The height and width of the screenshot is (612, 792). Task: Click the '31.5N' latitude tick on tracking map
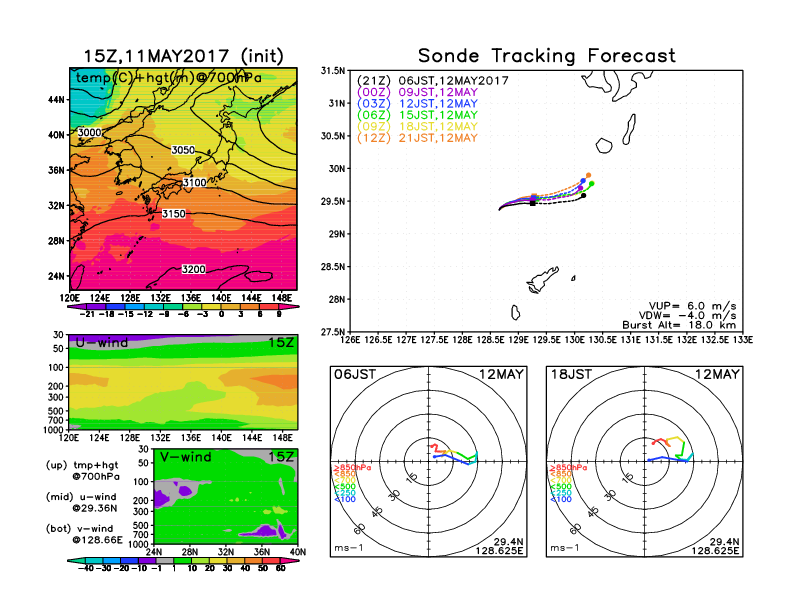click(x=333, y=71)
